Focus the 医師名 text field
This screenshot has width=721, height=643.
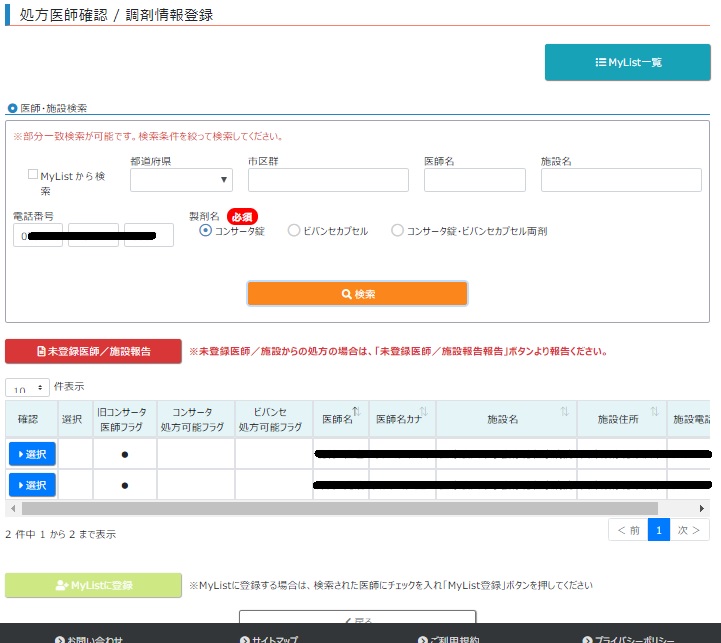[474, 180]
